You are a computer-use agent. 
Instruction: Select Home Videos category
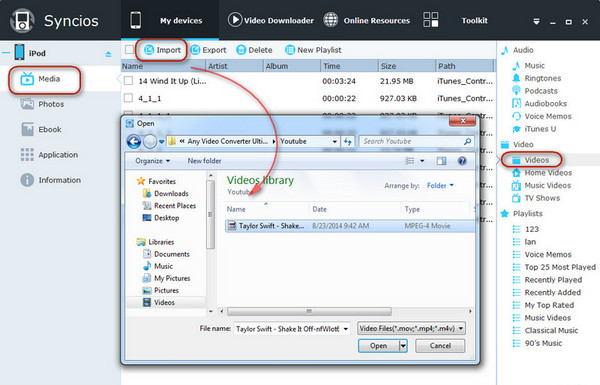tap(542, 173)
